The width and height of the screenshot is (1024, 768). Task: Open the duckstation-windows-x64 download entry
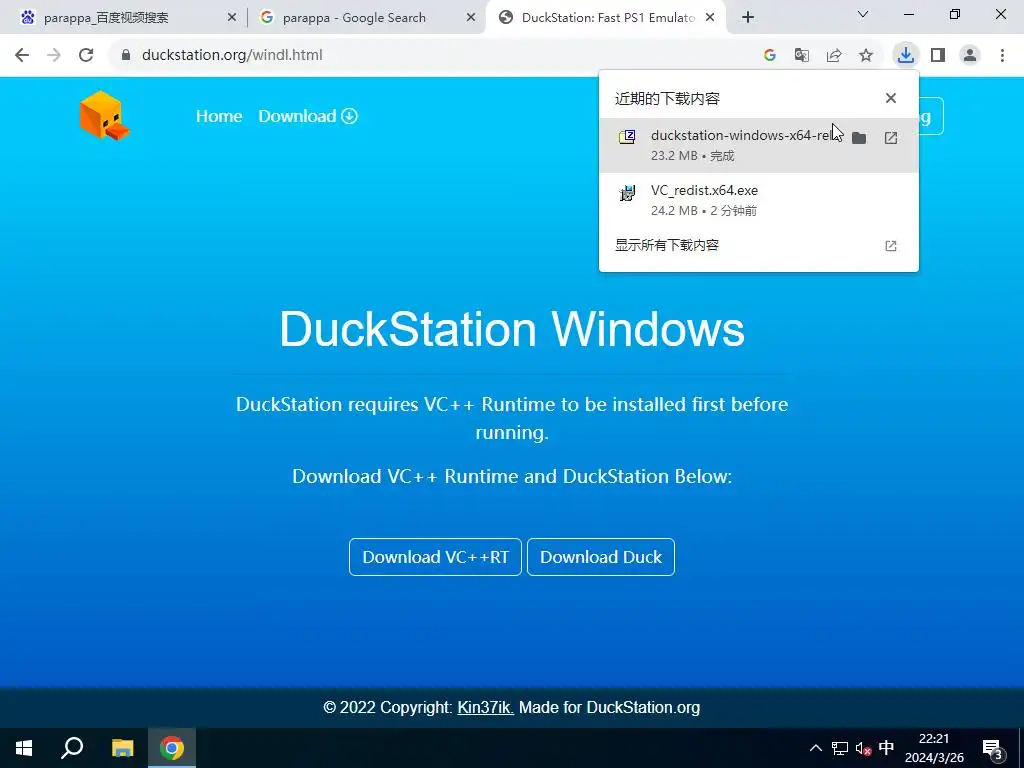(759, 145)
